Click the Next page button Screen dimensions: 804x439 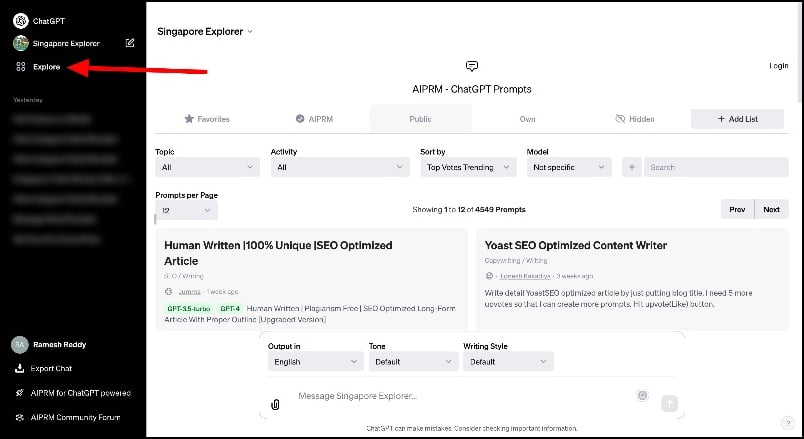tap(771, 209)
